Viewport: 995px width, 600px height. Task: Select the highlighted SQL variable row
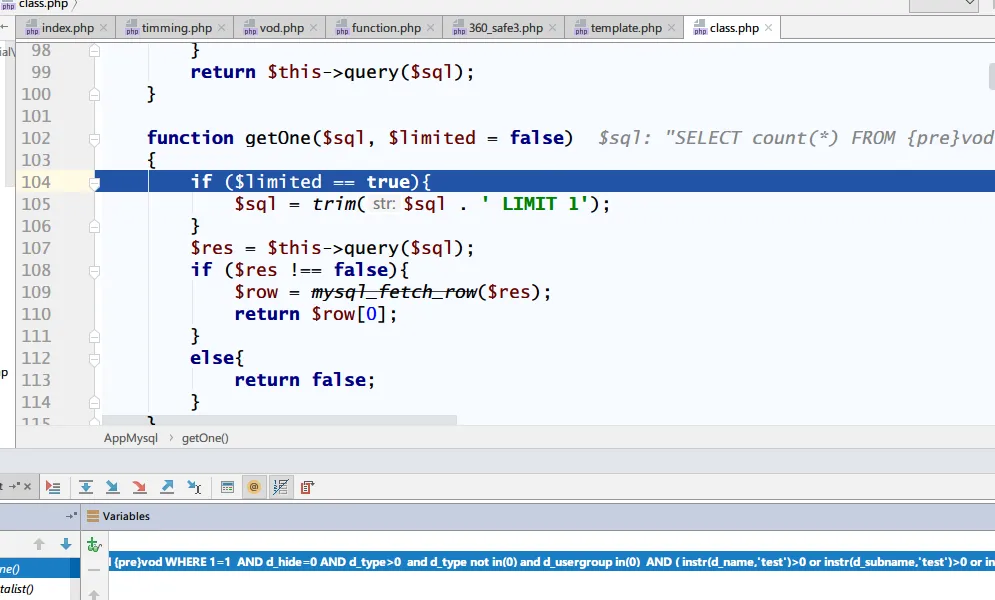[x=550, y=563]
